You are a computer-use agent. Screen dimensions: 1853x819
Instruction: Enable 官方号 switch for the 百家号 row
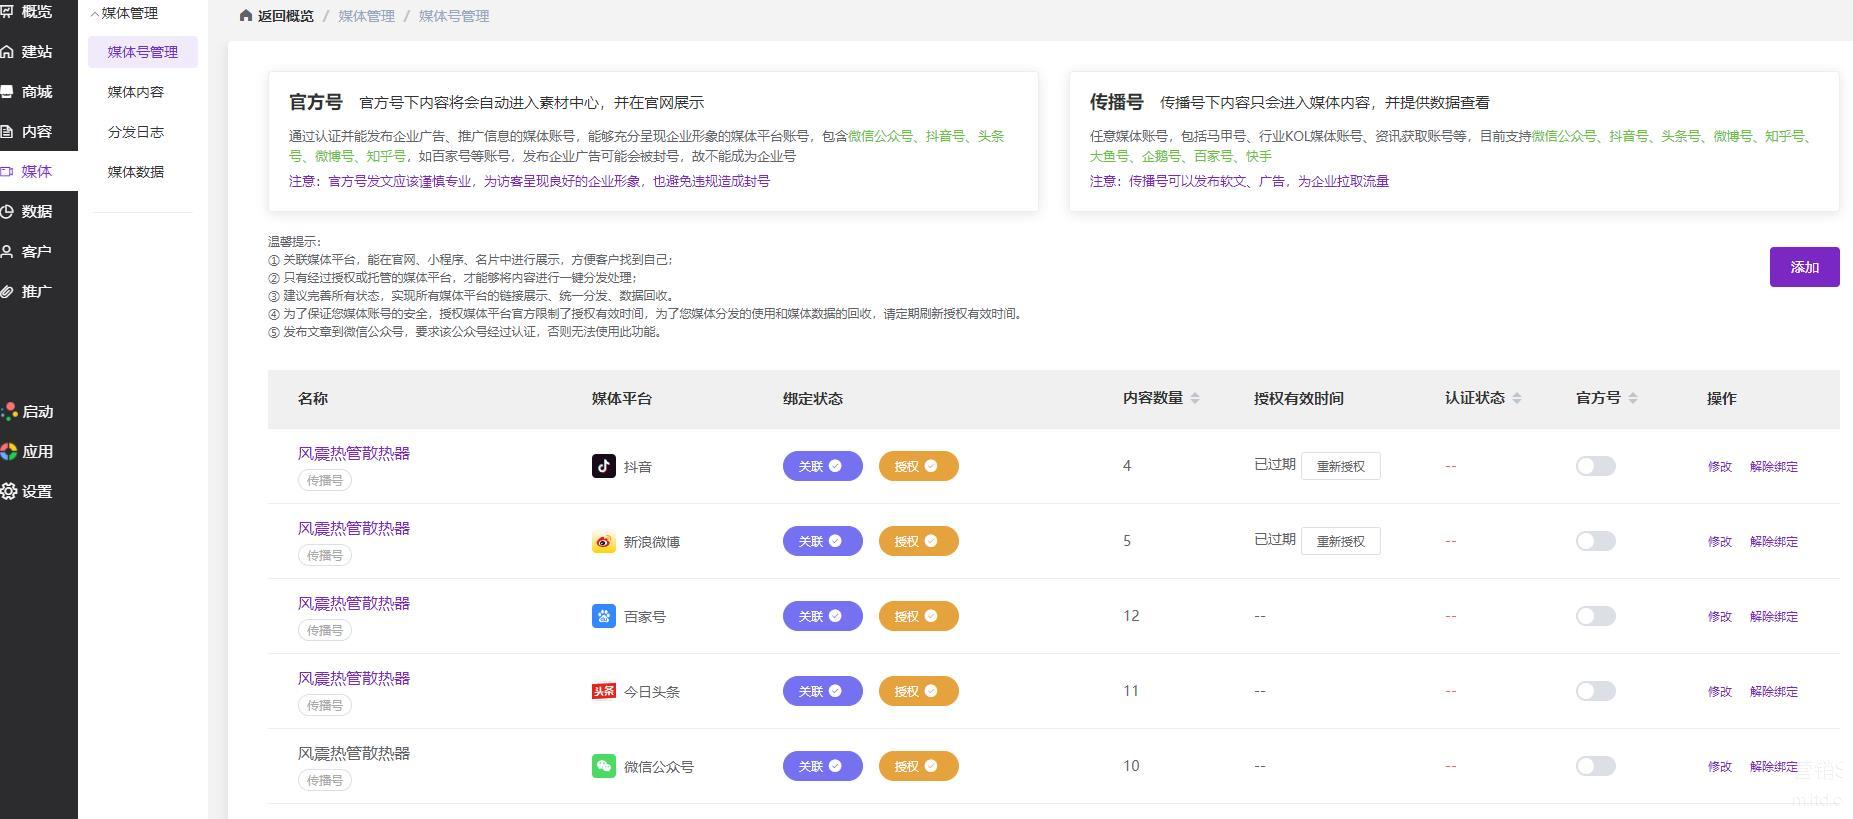click(1595, 616)
